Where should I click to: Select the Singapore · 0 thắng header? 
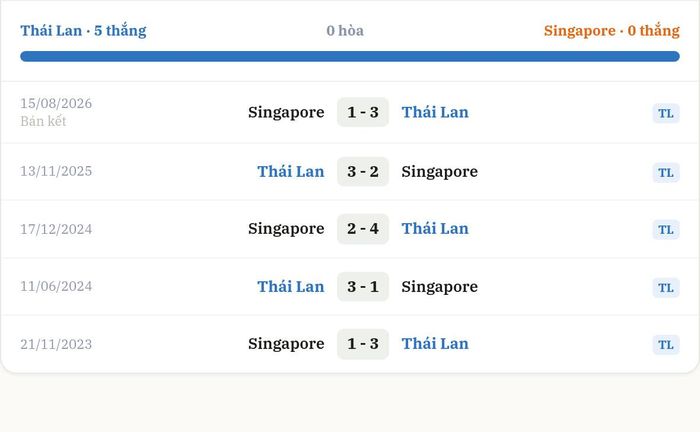[612, 30]
